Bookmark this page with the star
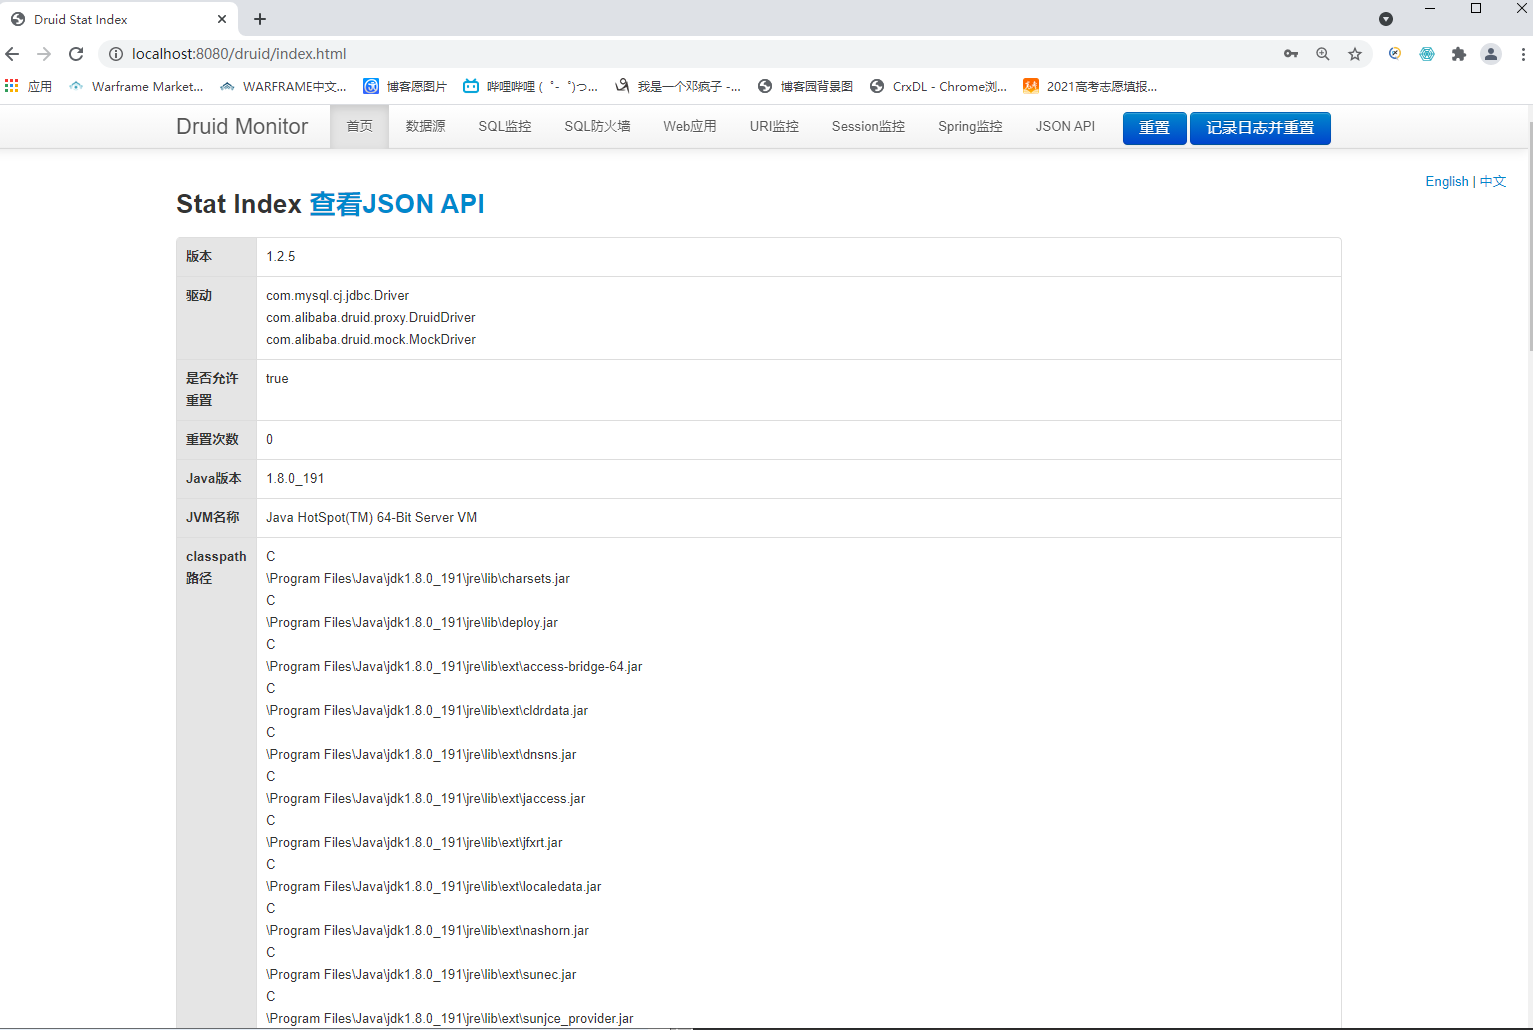 (1355, 54)
